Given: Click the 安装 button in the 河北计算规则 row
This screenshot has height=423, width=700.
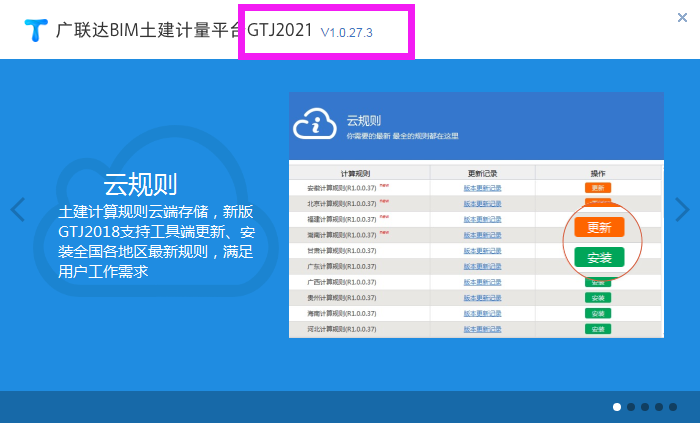Looking at the screenshot, I should point(598,329).
